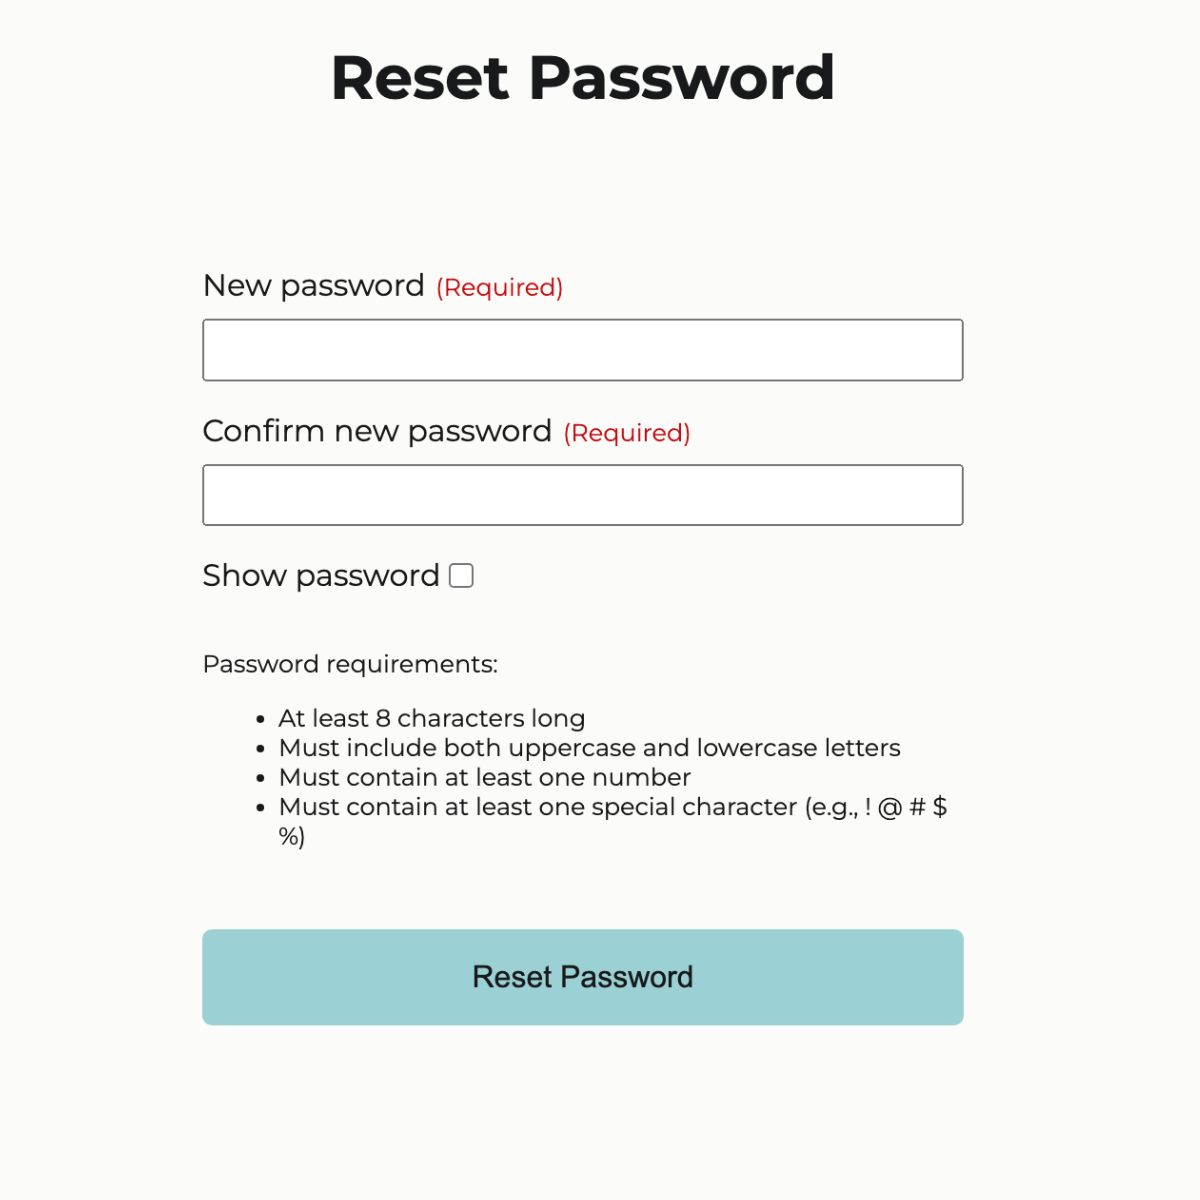Click the New password field label
Image resolution: width=1200 pixels, height=1200 pixels.
pos(314,286)
